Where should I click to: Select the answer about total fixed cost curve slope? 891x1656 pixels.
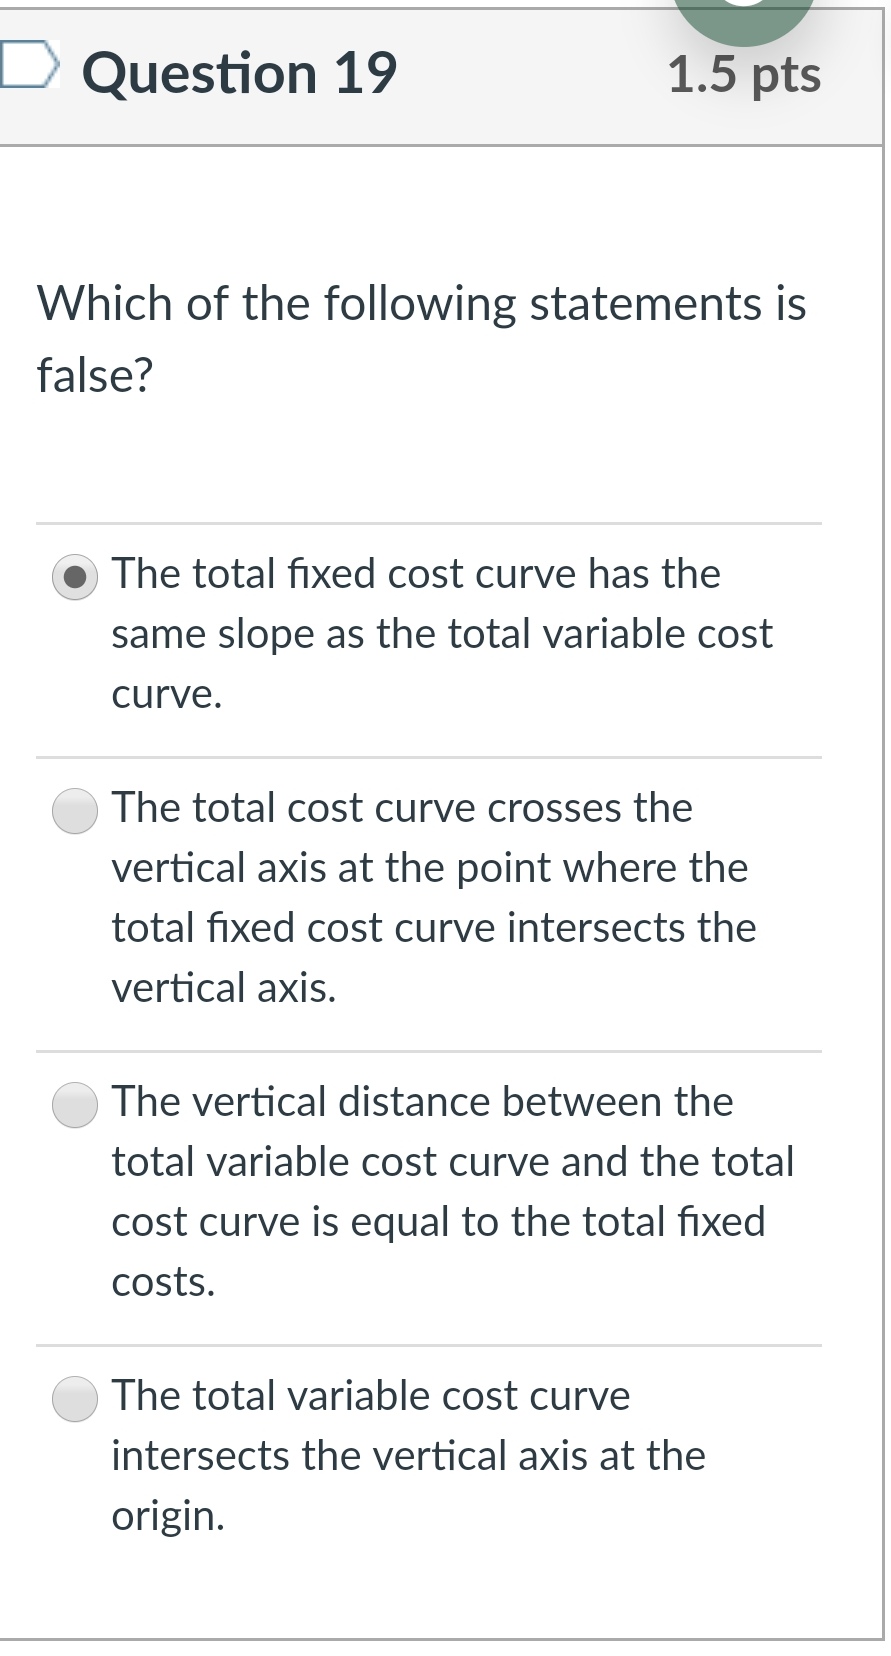pyautogui.click(x=74, y=577)
